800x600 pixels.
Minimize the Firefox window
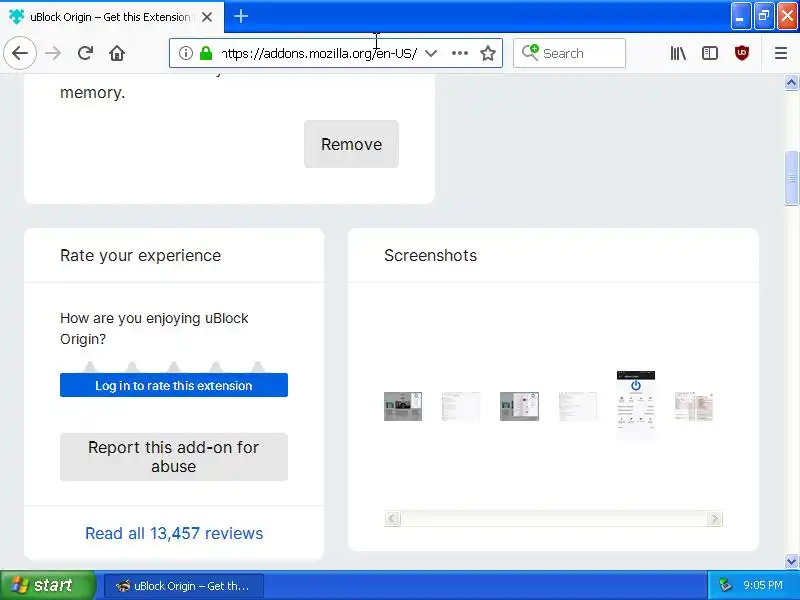coord(740,16)
